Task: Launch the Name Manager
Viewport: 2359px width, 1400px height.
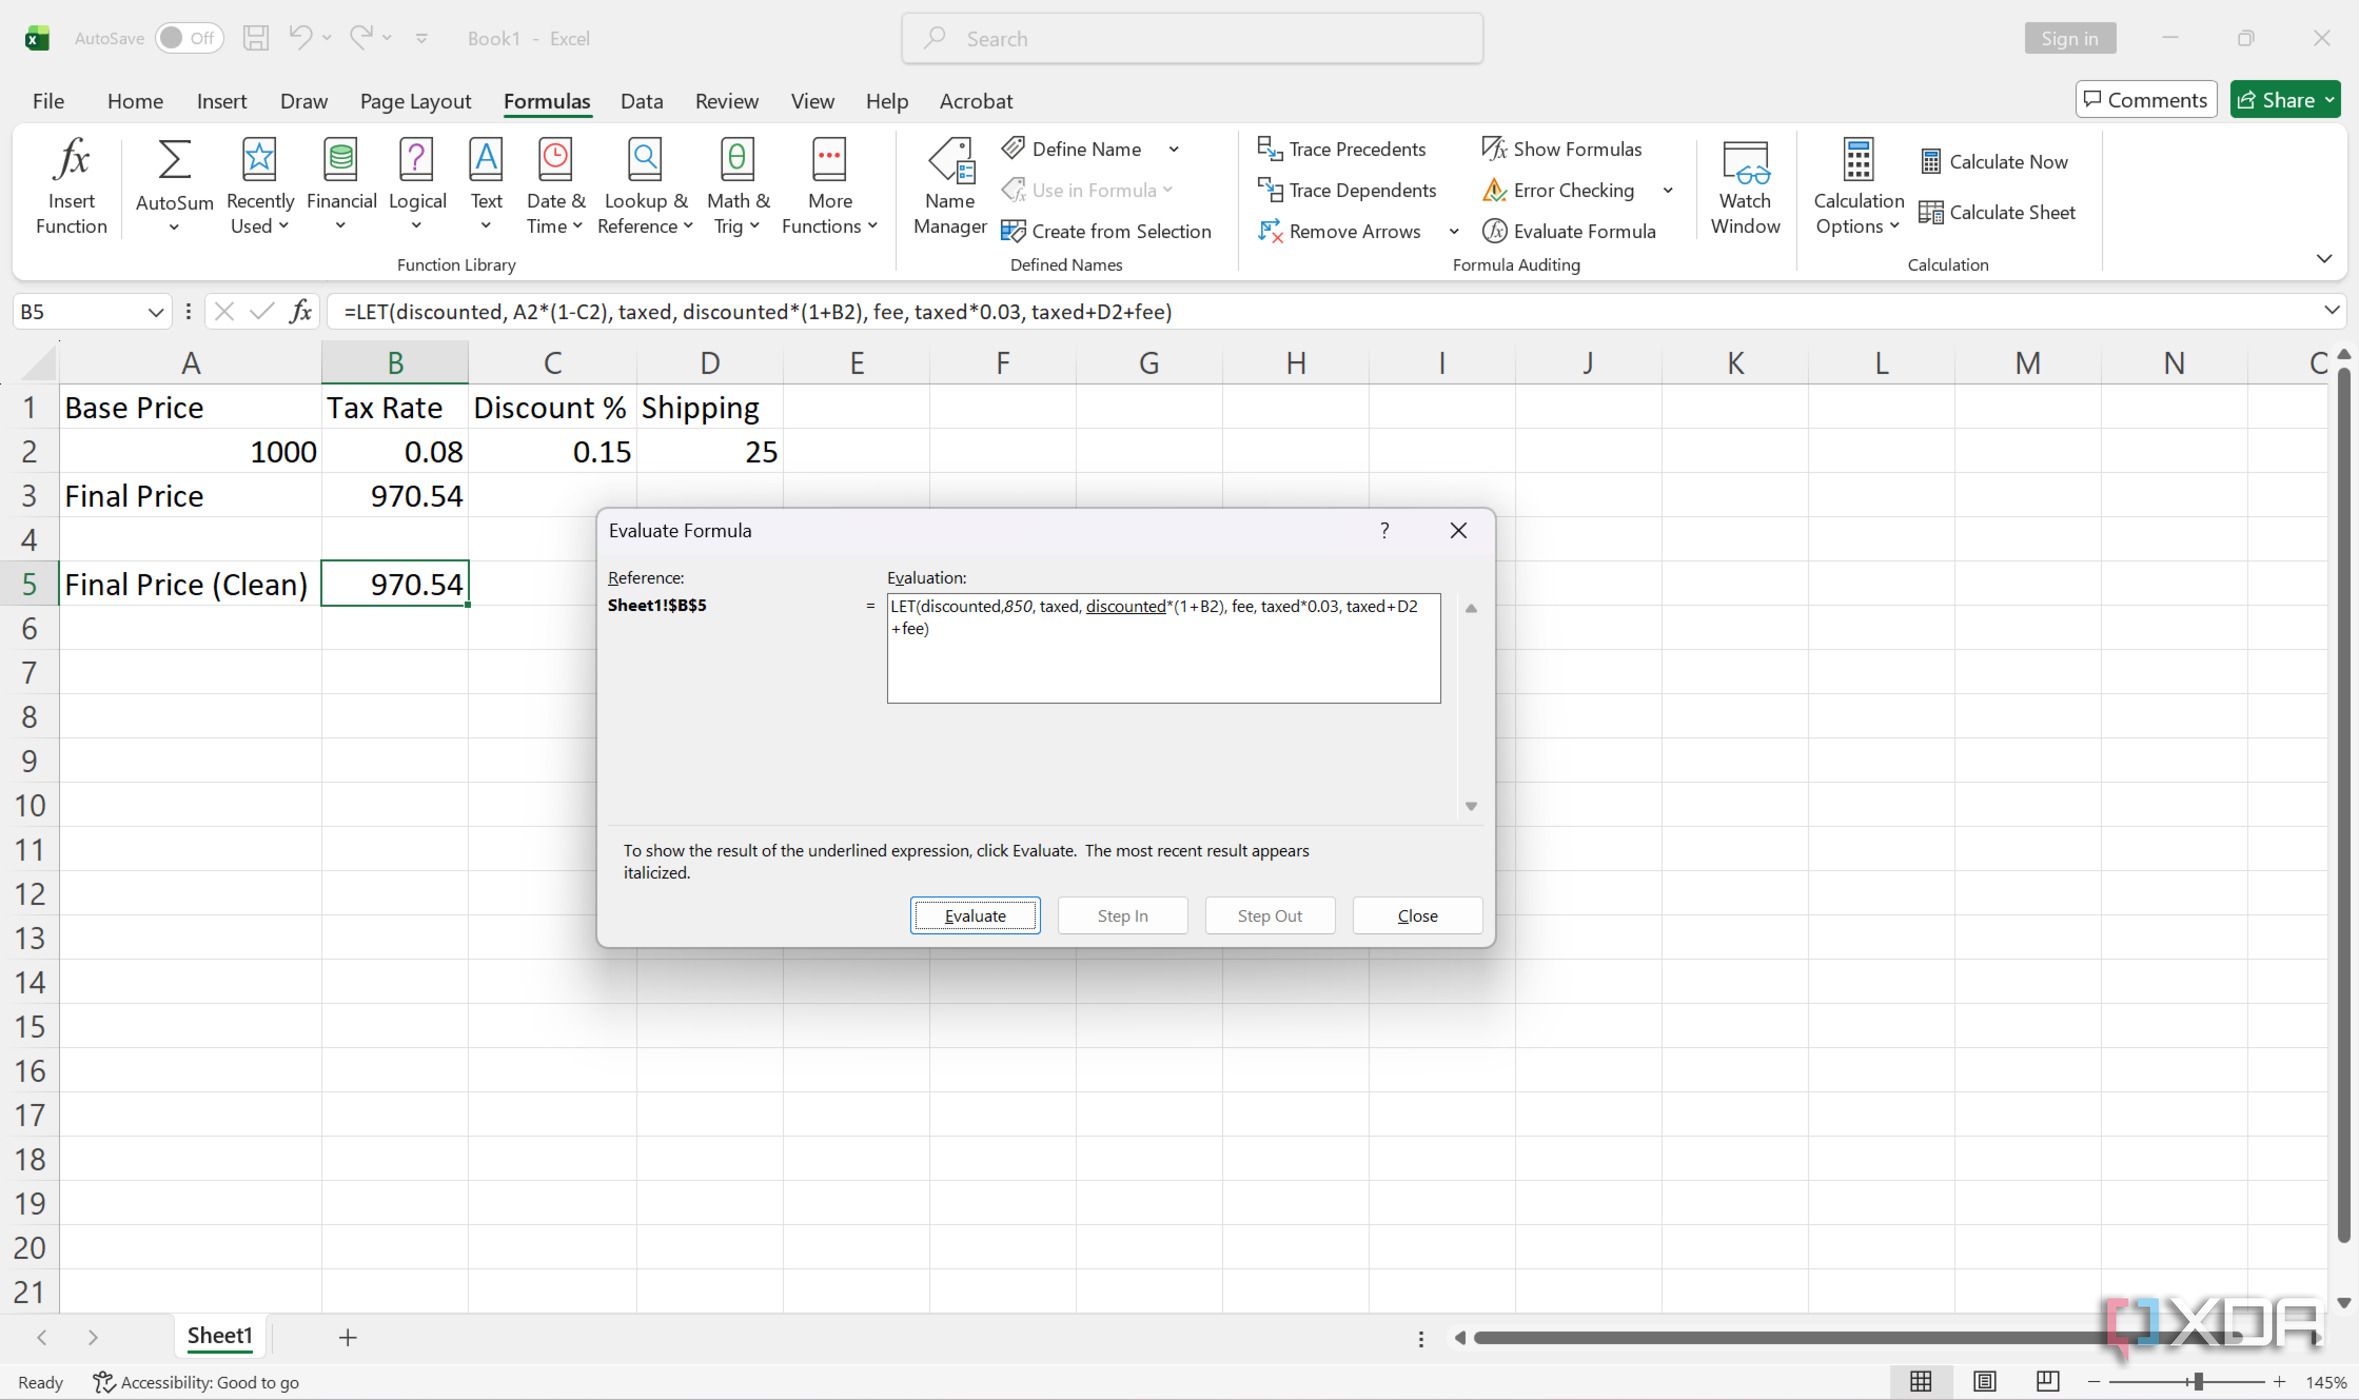Action: click(x=949, y=186)
